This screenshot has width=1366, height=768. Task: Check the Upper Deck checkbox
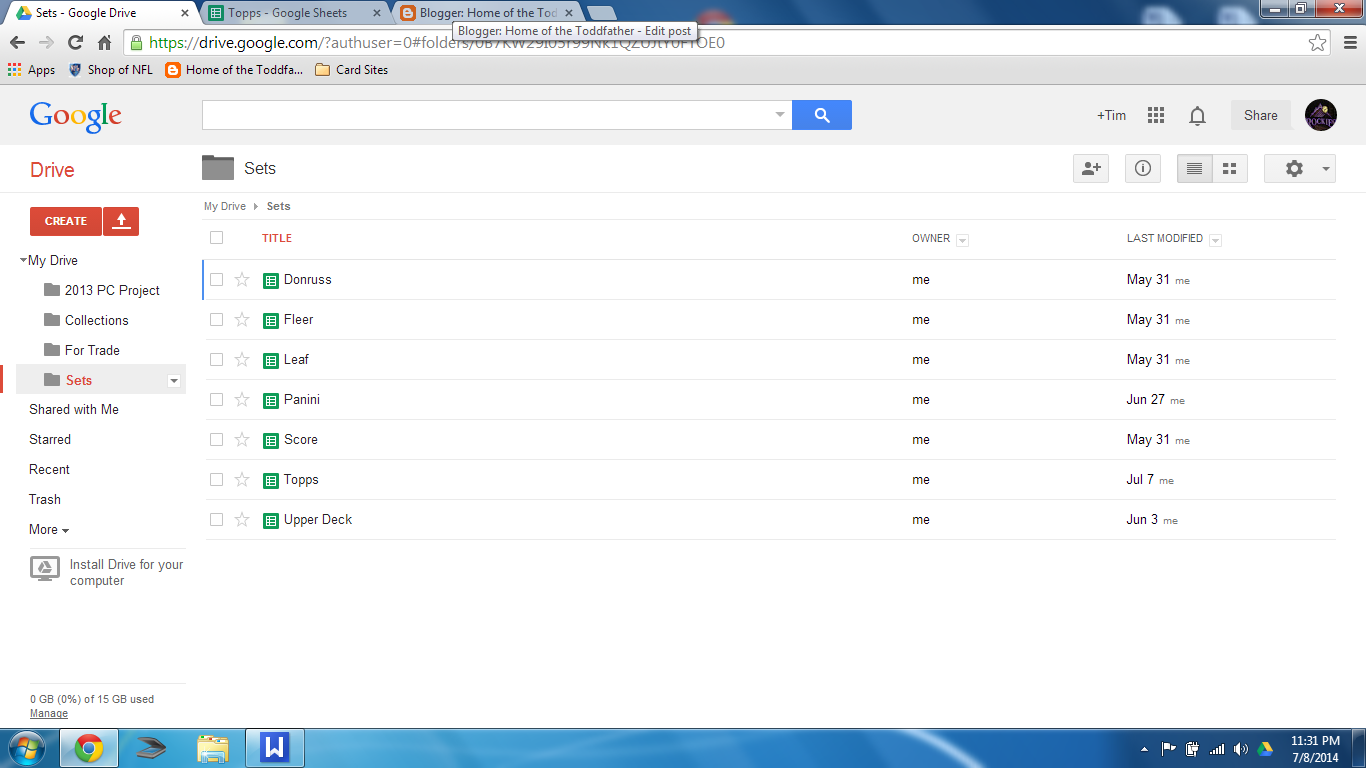click(x=216, y=520)
